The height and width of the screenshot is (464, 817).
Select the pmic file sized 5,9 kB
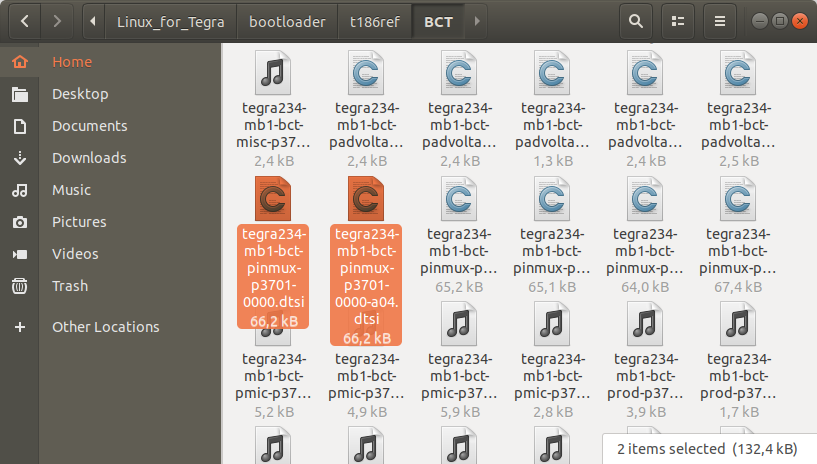(459, 324)
